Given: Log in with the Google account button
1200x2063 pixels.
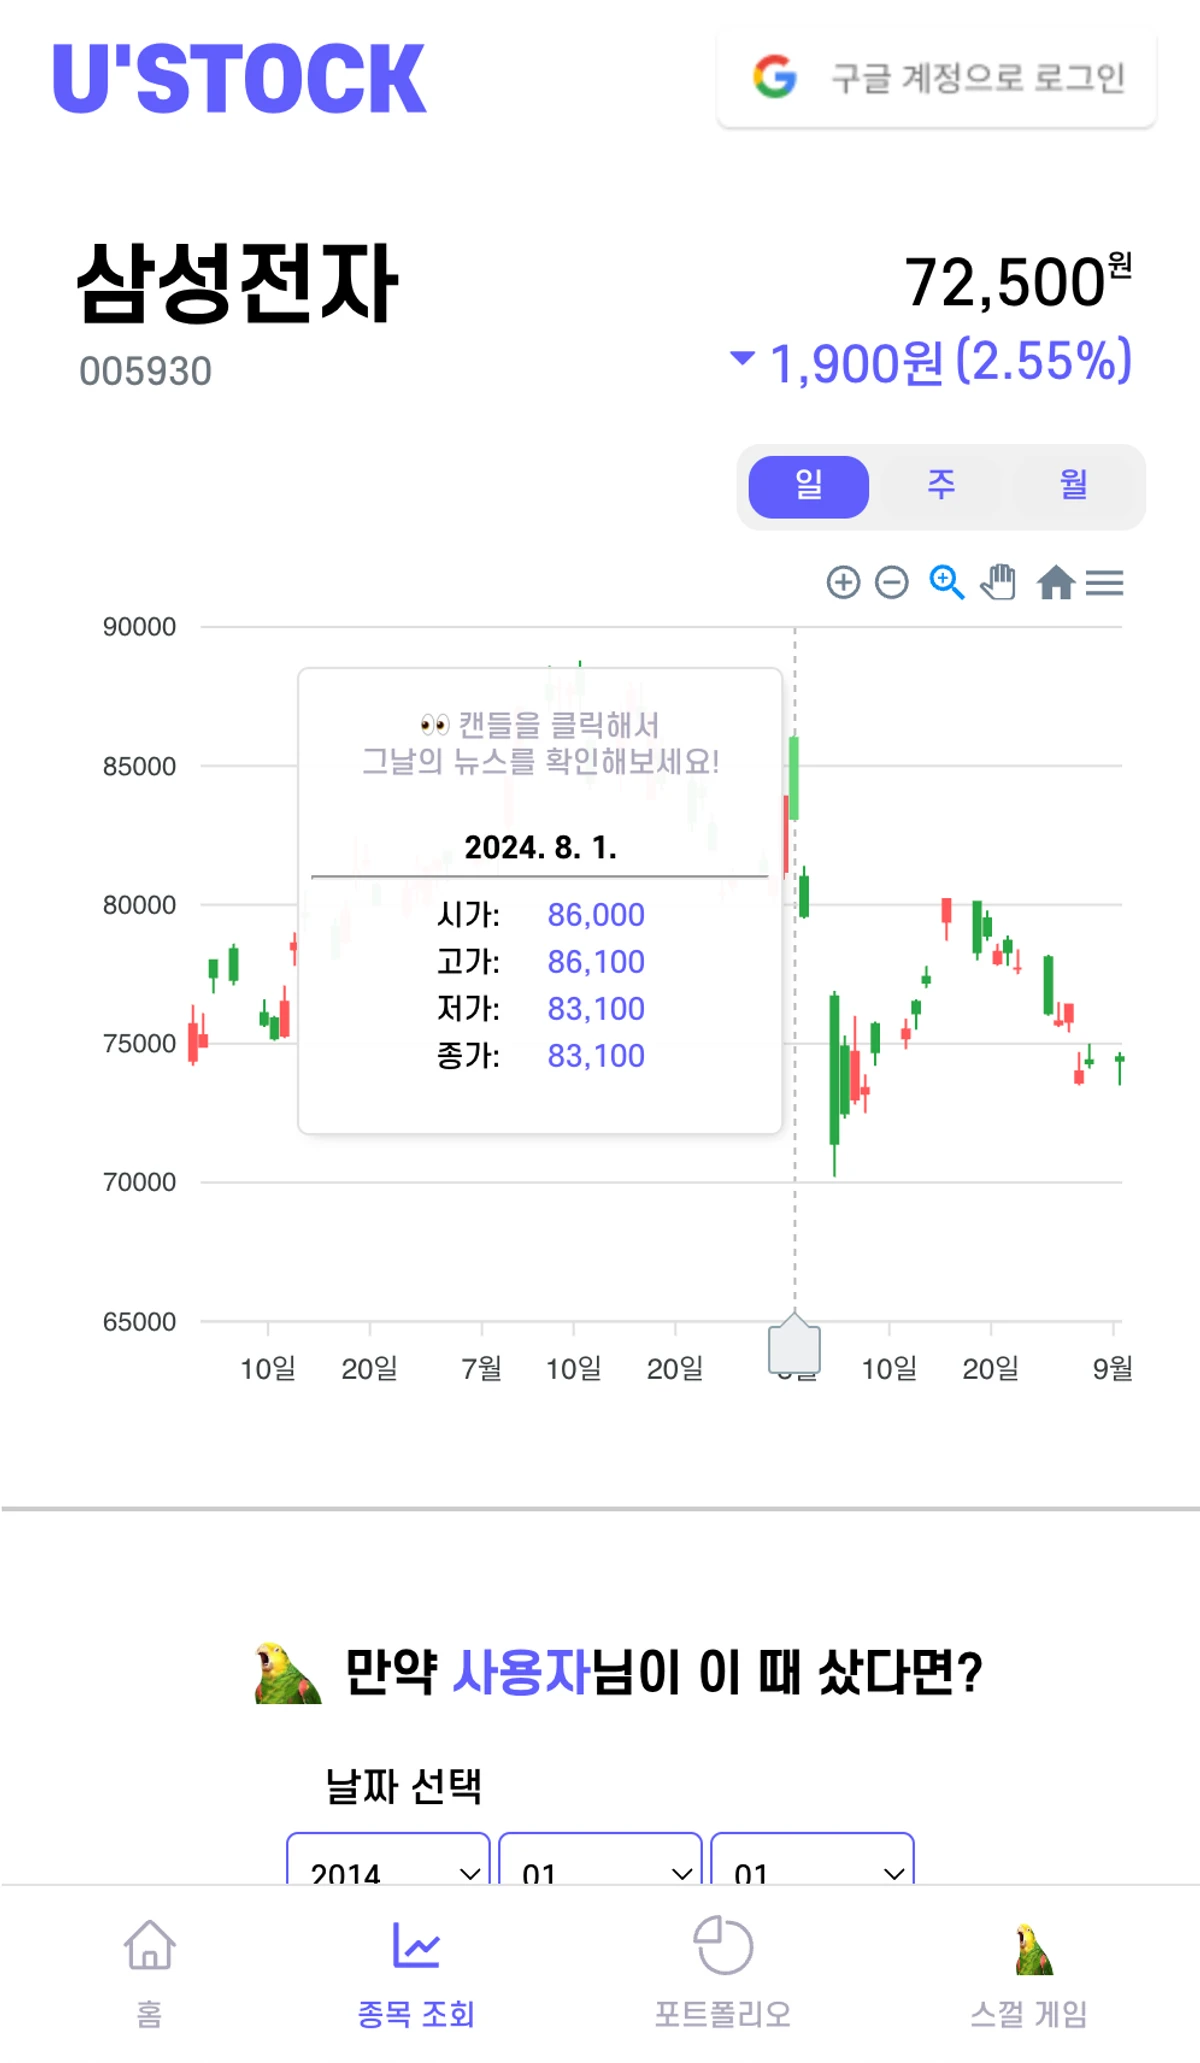Looking at the screenshot, I should point(936,78).
